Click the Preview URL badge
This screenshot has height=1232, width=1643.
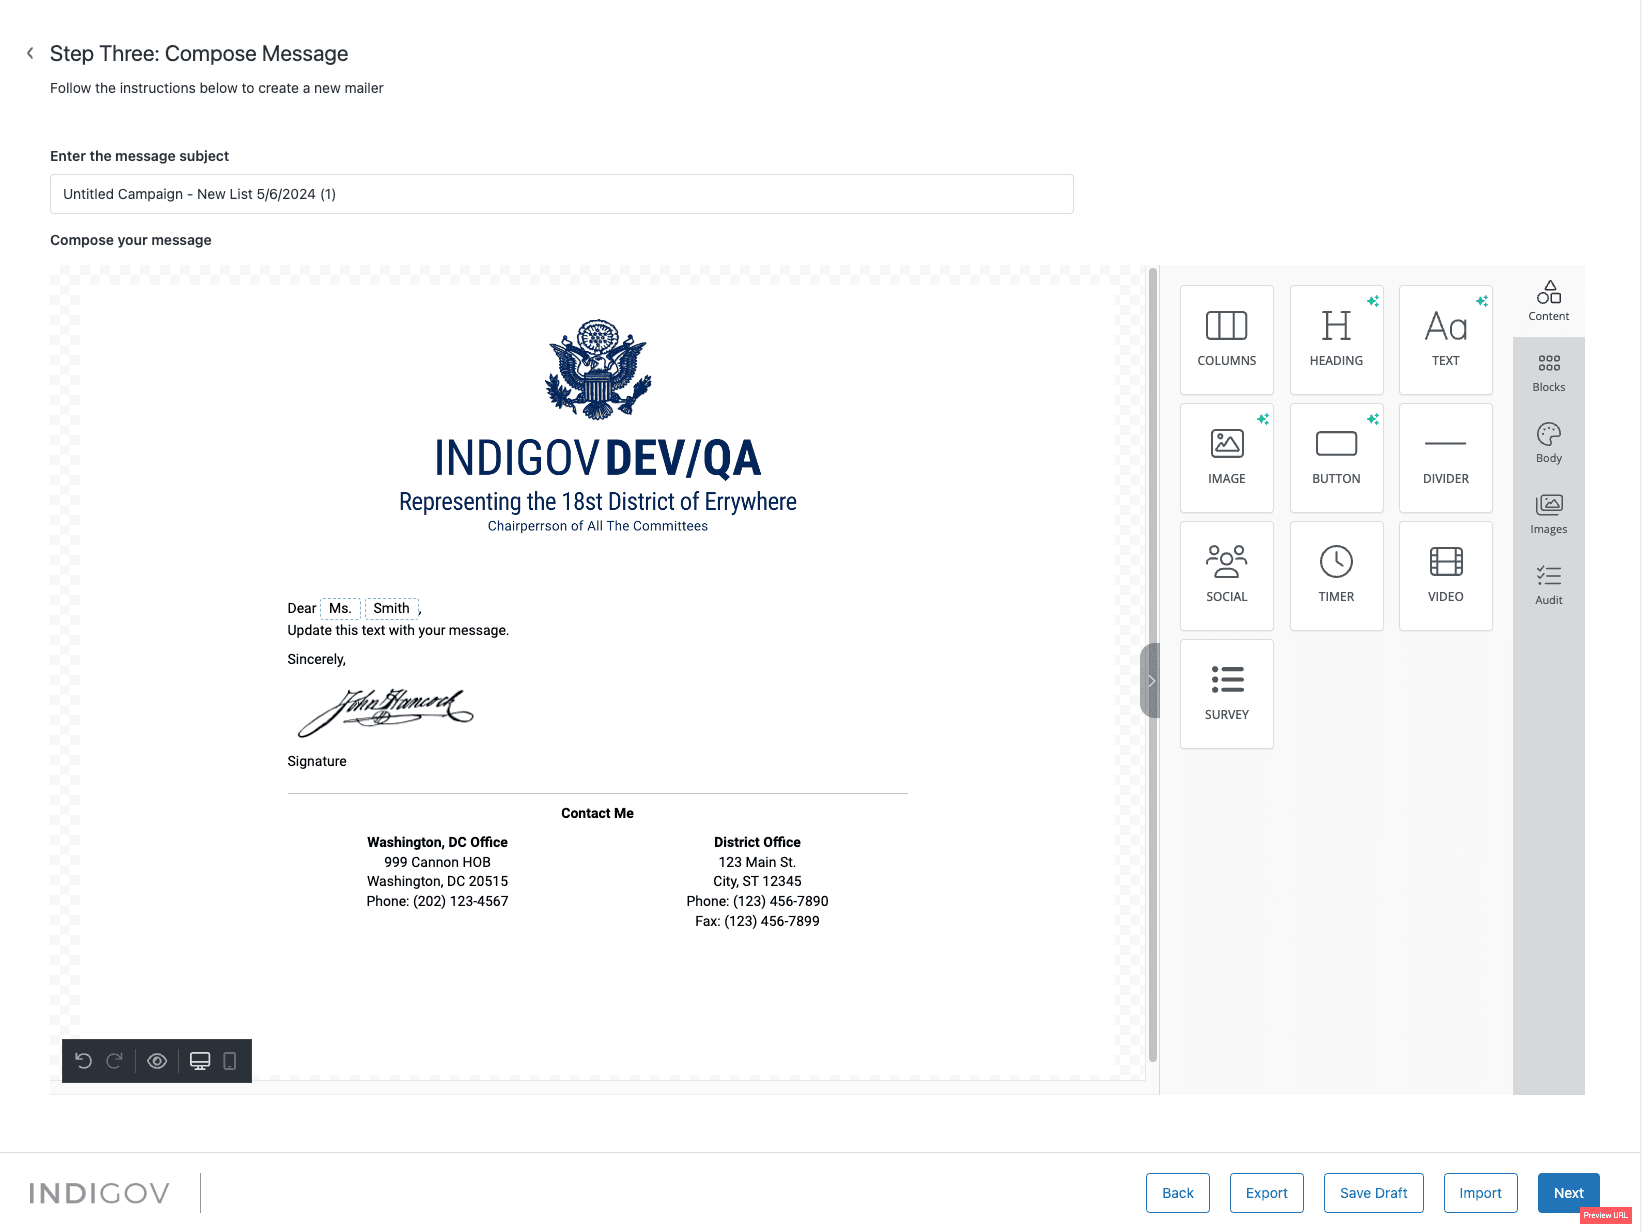tap(1606, 1215)
